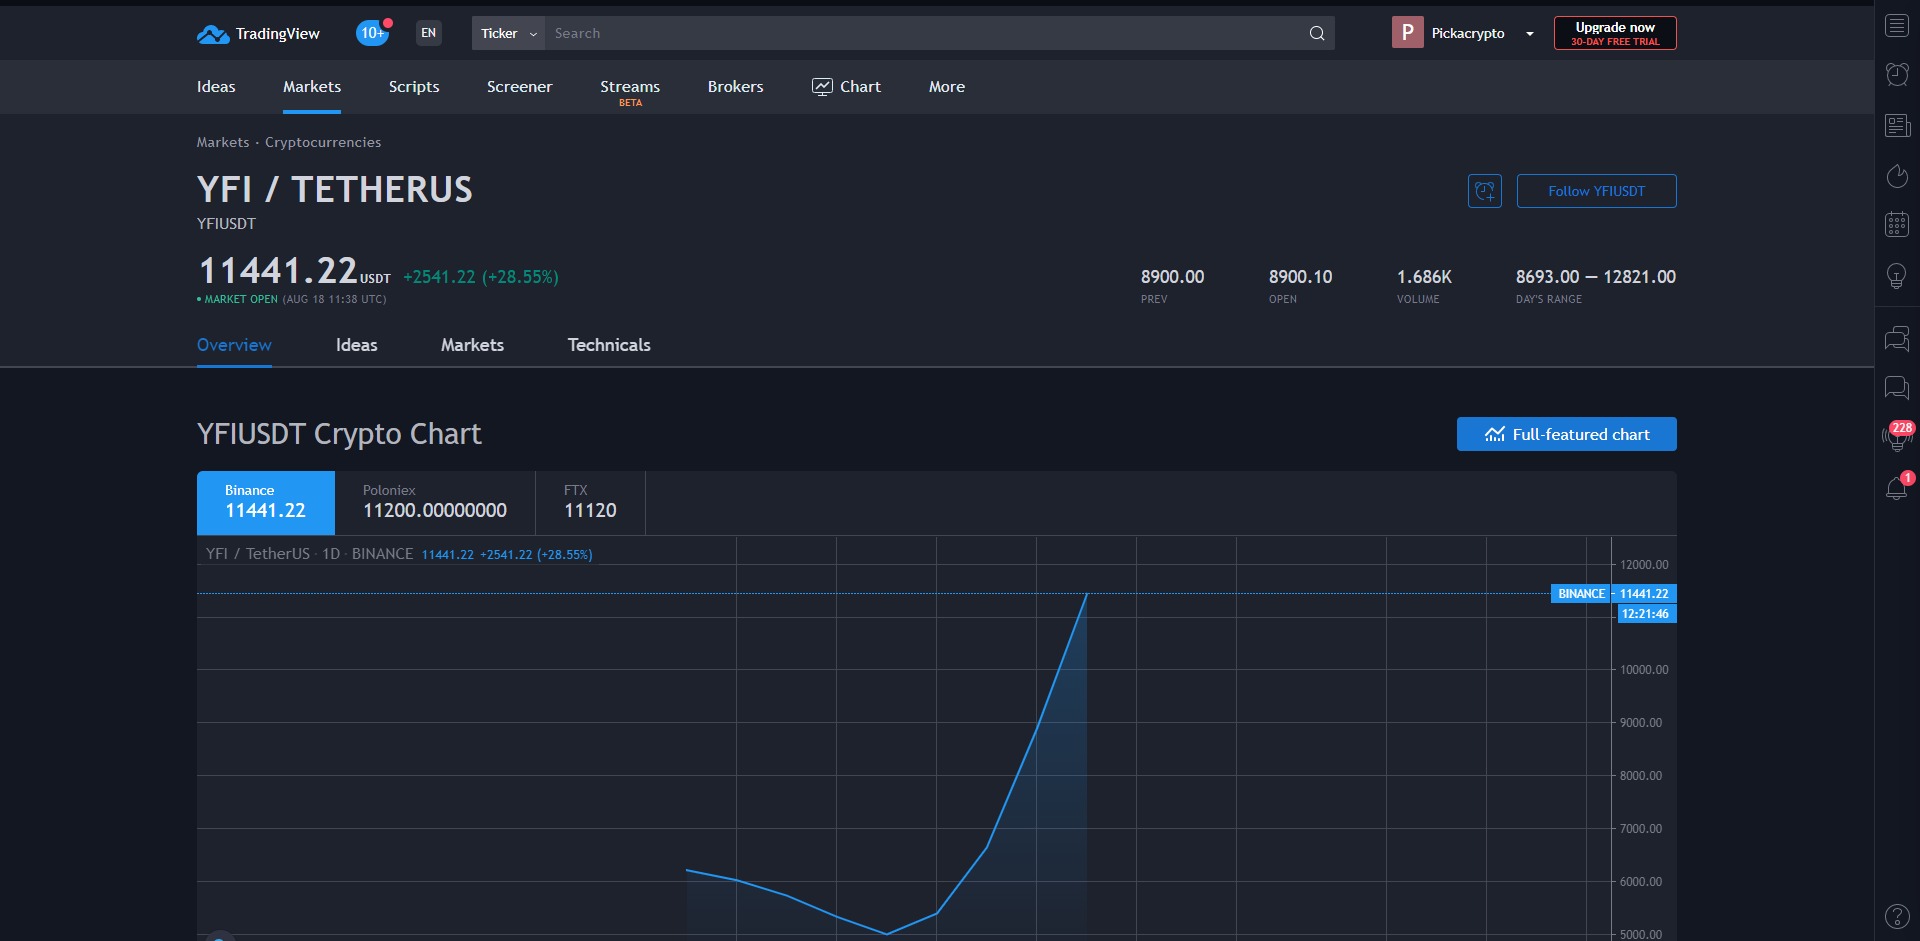Open the Scripts menu
Screen dimensions: 1920x941
414,87
